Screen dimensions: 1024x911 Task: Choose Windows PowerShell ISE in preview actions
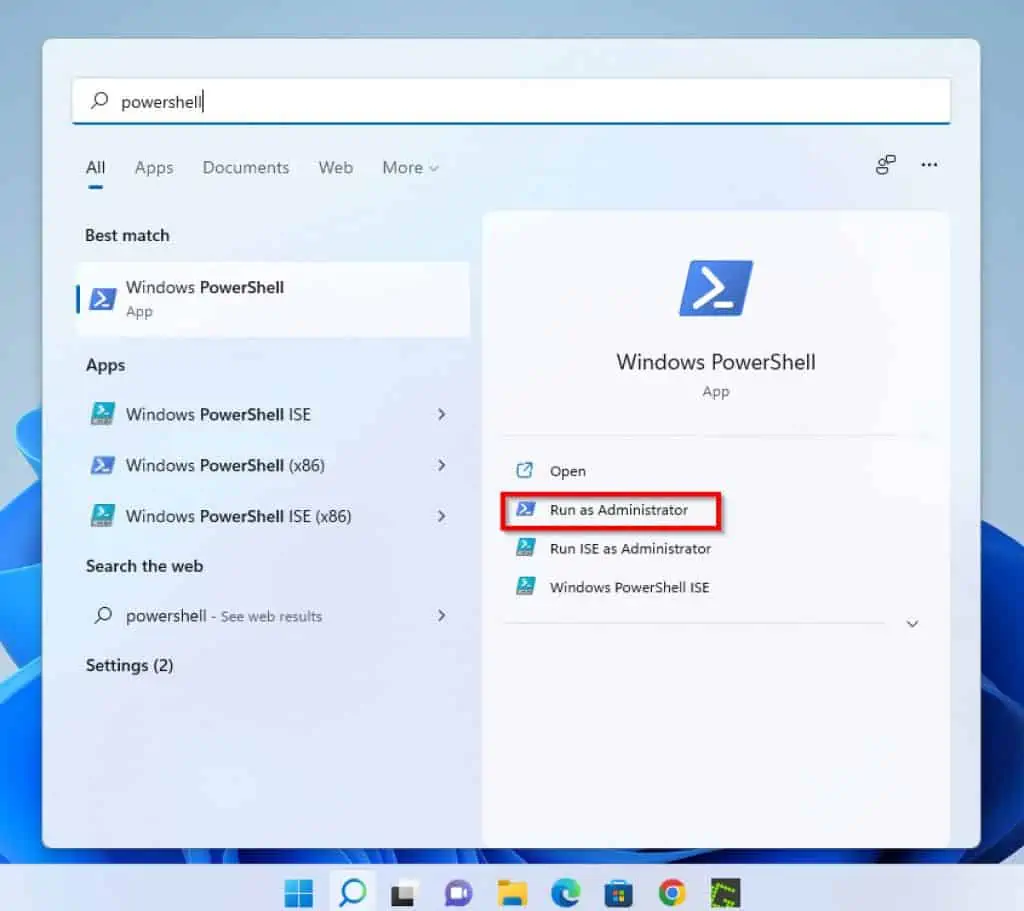coord(629,587)
